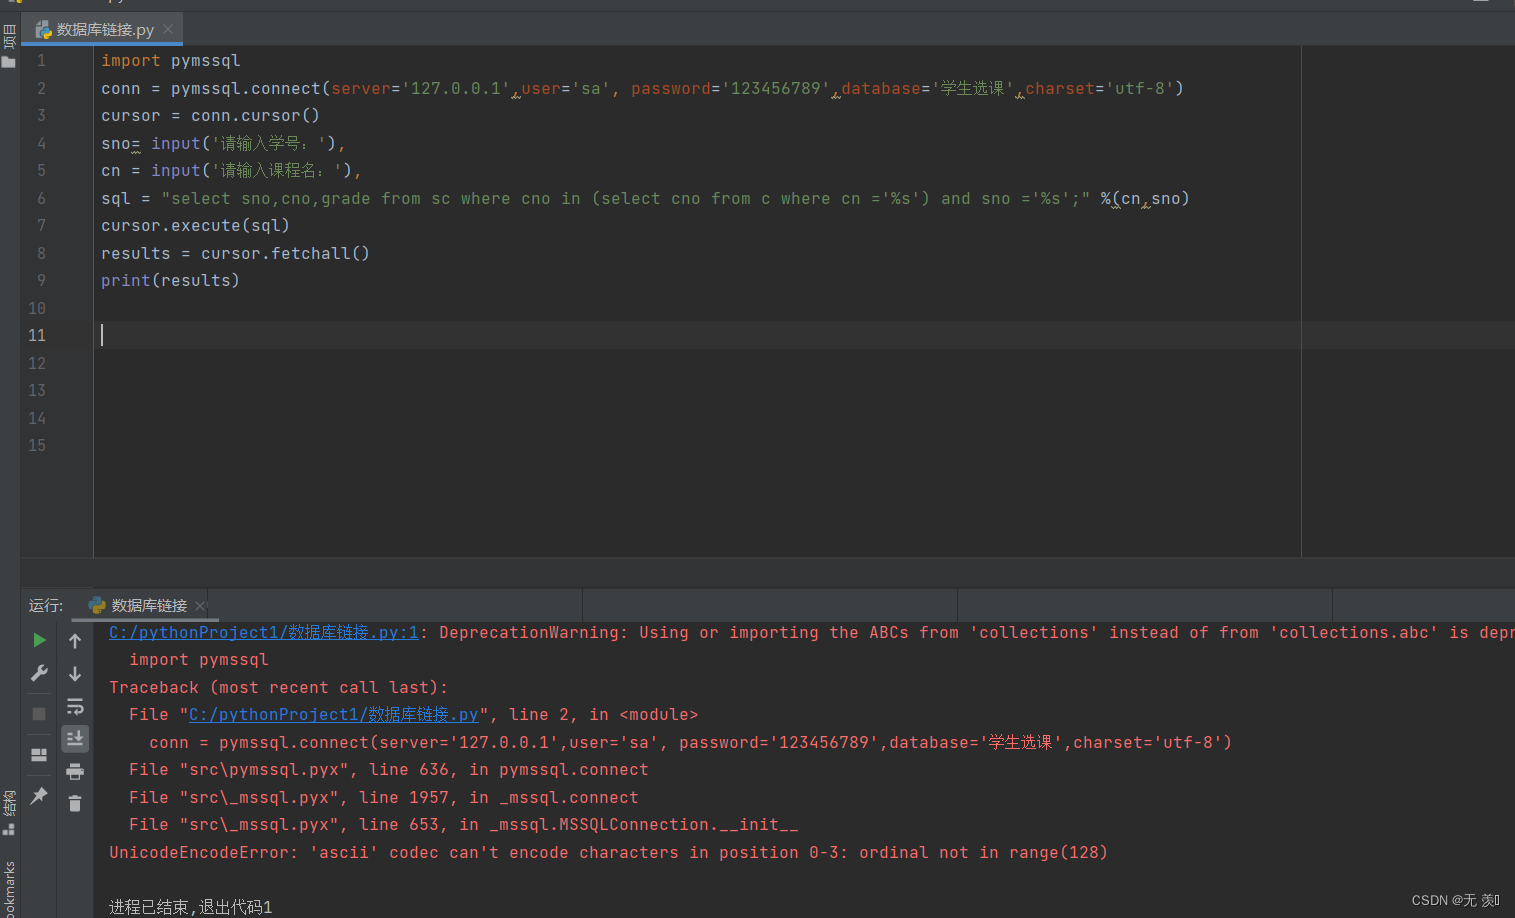
Task: Click the cn input line in editor
Action: coord(231,170)
